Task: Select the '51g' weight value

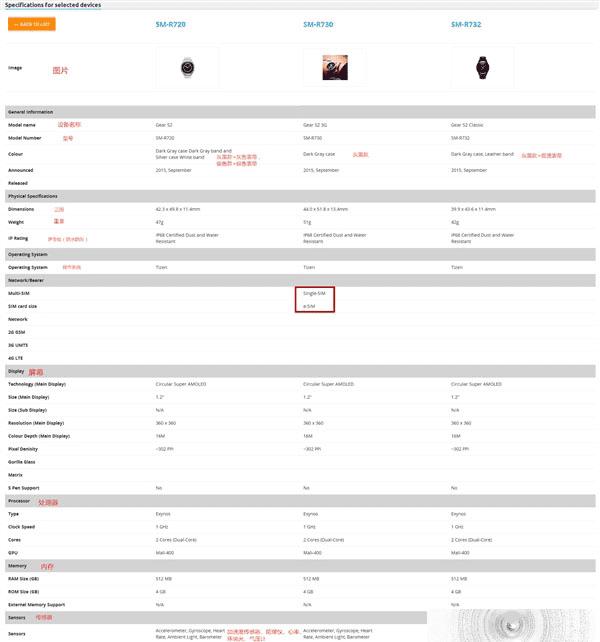Action: click(307, 222)
